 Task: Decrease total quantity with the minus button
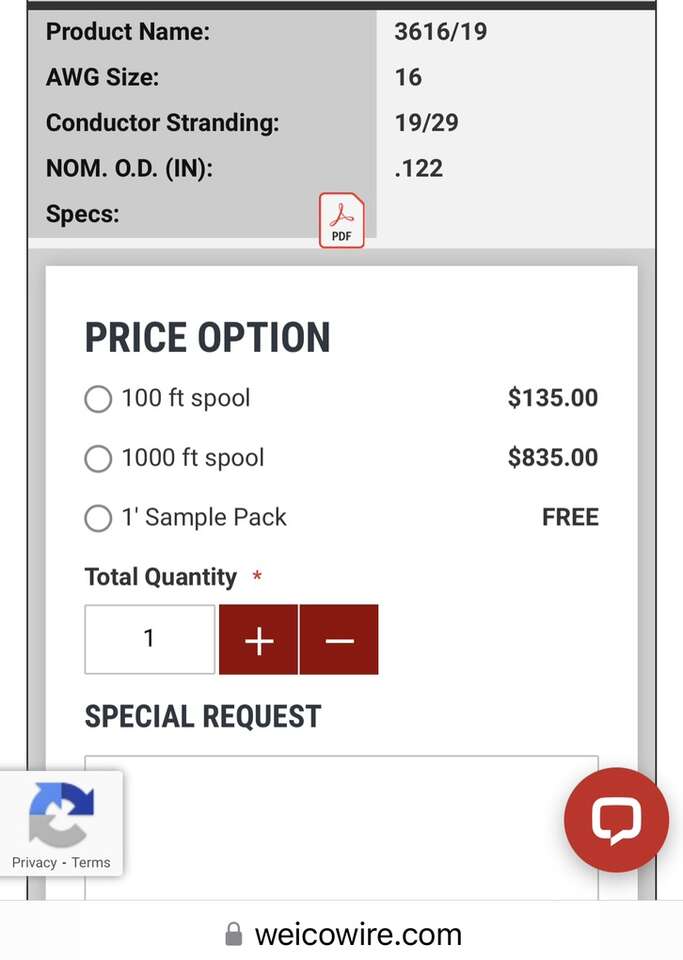pos(339,640)
